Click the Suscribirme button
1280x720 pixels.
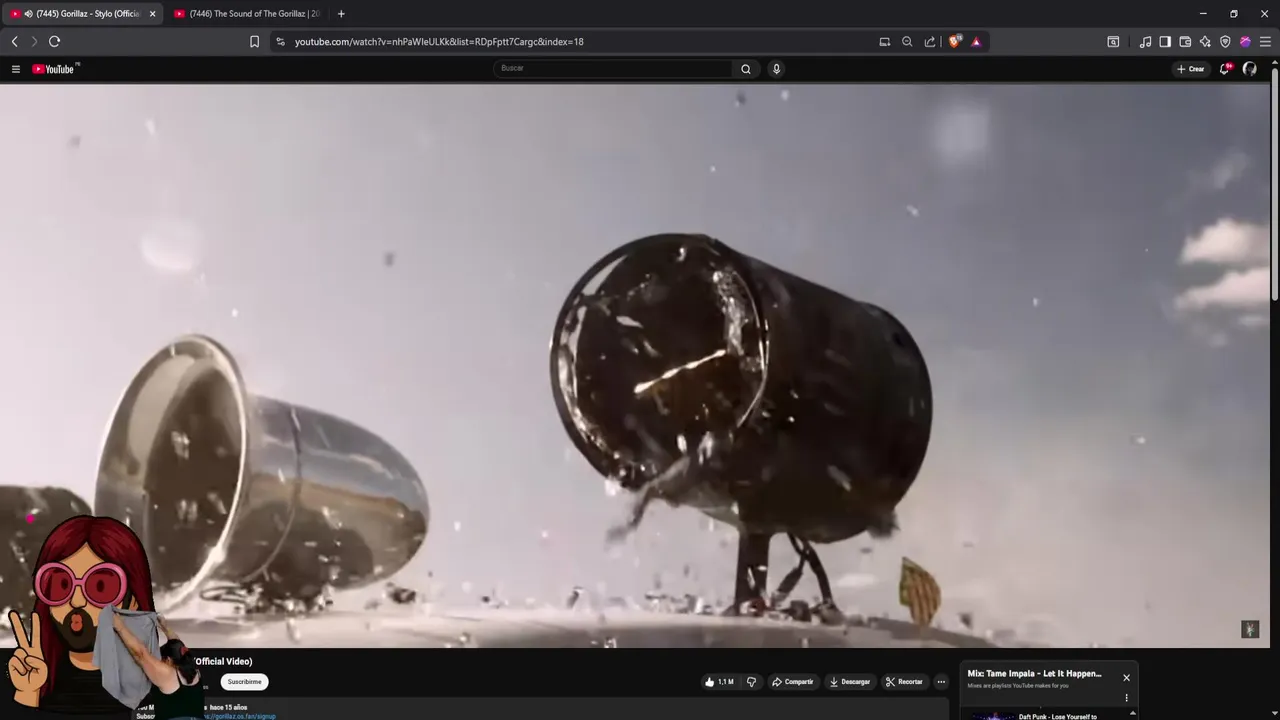click(244, 682)
